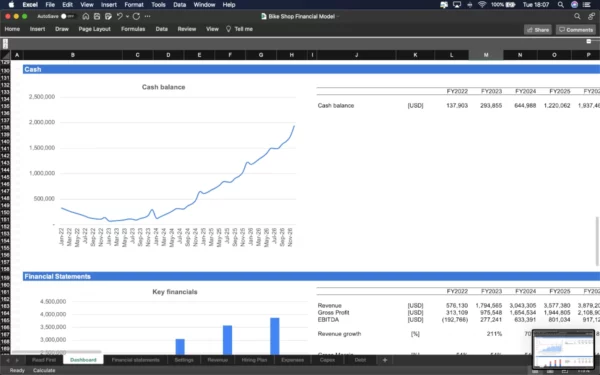Click outline level 1 grouping button
The width and height of the screenshot is (600, 375).
[5, 41]
